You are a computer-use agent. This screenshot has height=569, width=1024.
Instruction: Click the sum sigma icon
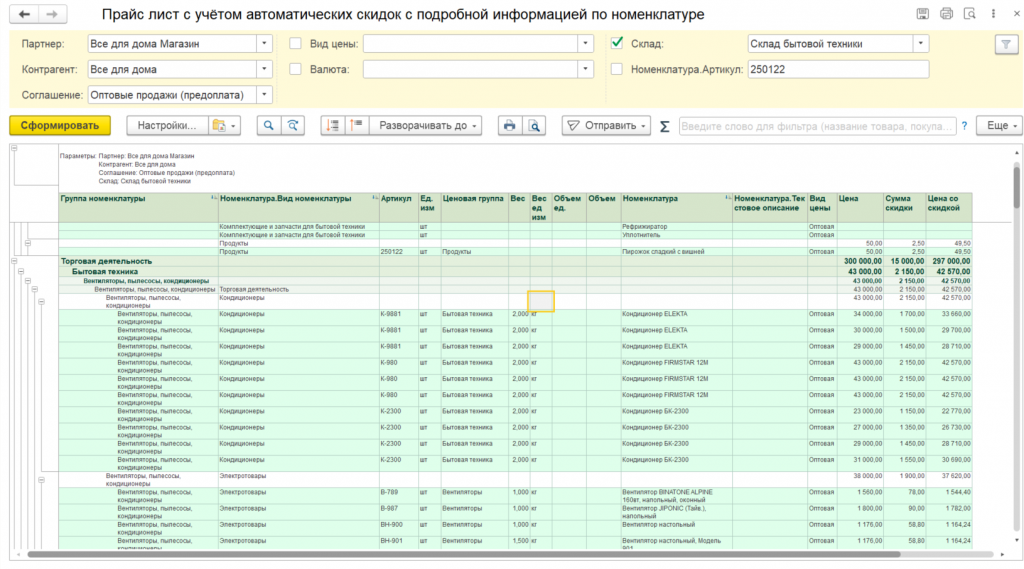point(665,126)
